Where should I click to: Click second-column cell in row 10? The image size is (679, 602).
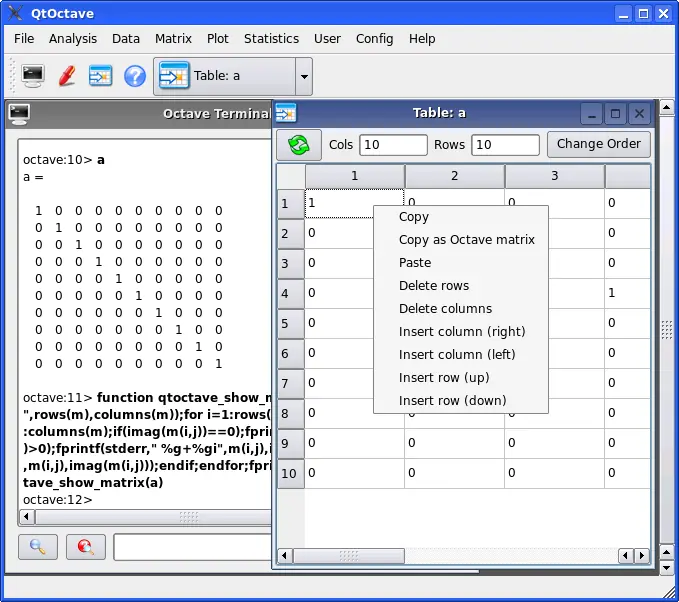click(x=454, y=473)
